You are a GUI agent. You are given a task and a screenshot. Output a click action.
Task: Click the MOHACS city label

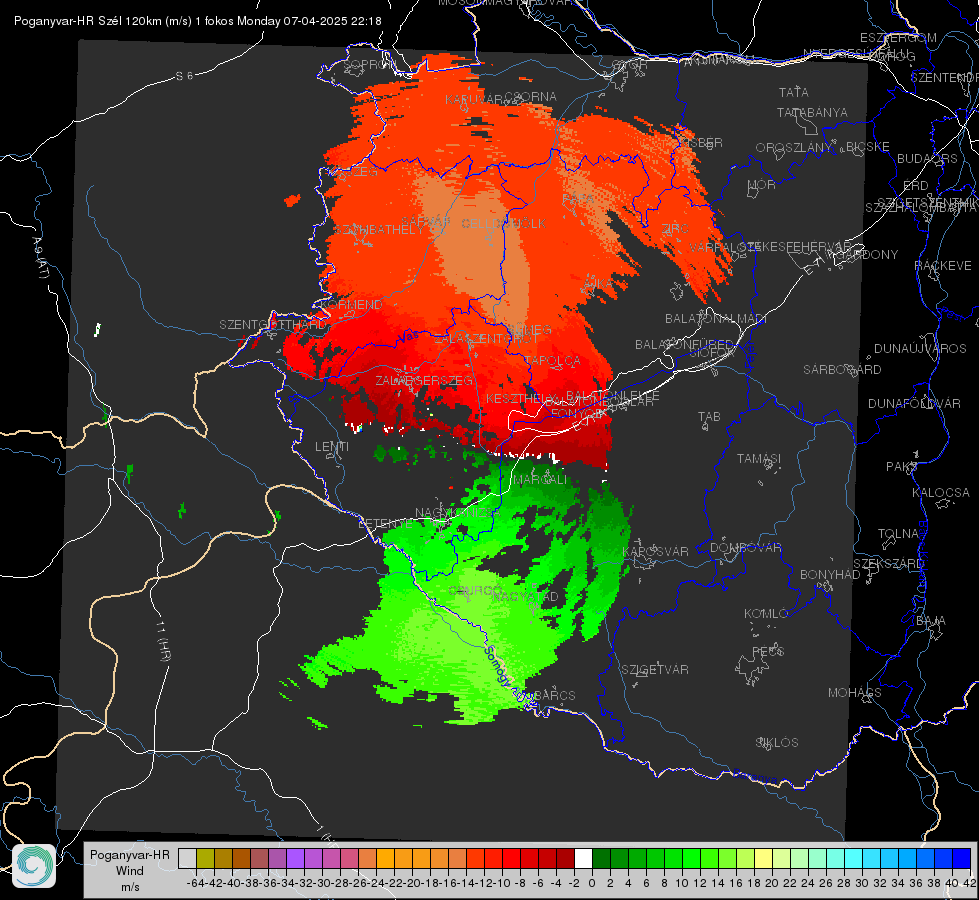coord(855,693)
